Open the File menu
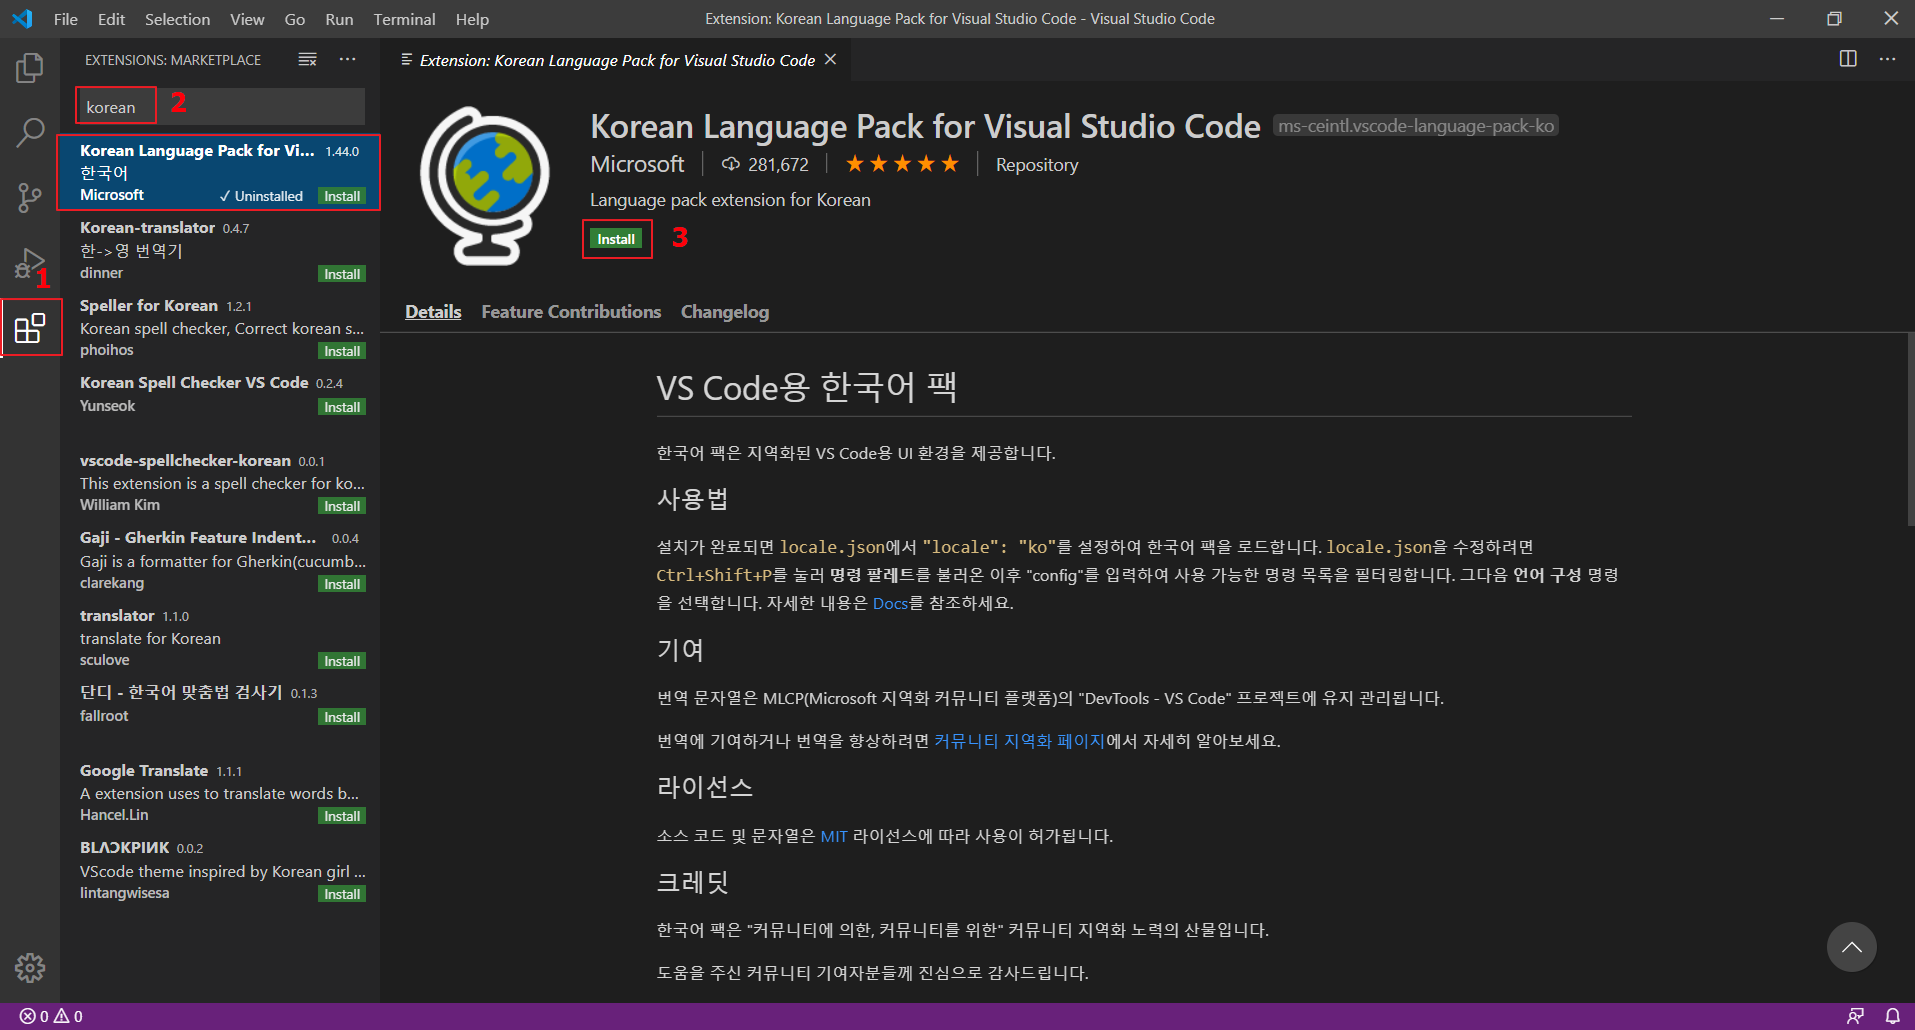The height and width of the screenshot is (1030, 1915). (x=66, y=19)
